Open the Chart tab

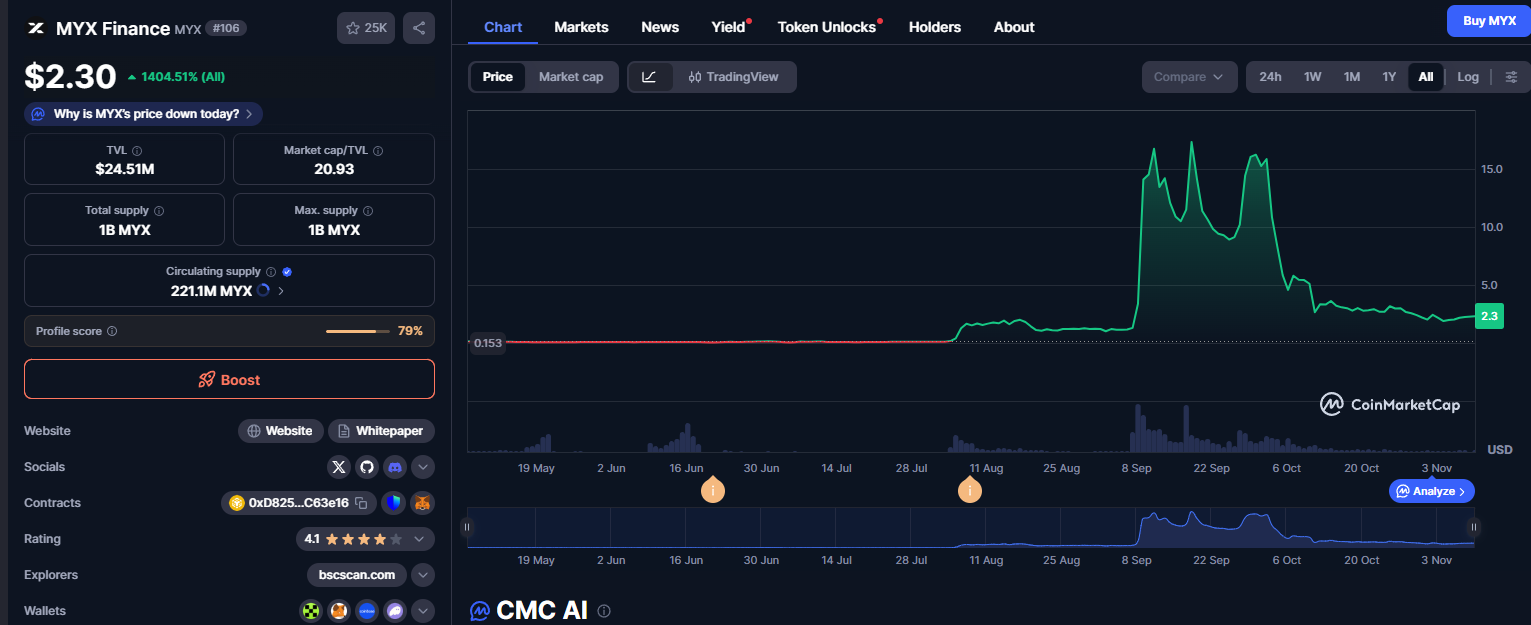pos(503,27)
